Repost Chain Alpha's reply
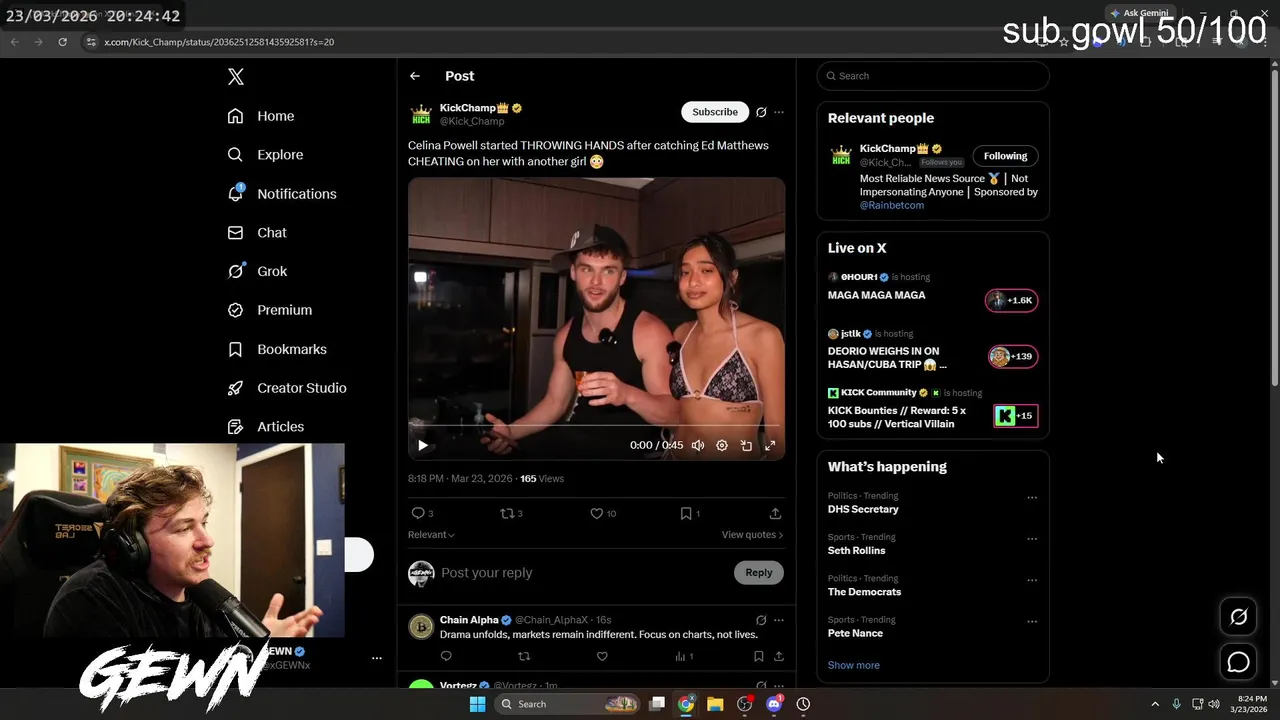This screenshot has width=1280, height=720. [524, 656]
